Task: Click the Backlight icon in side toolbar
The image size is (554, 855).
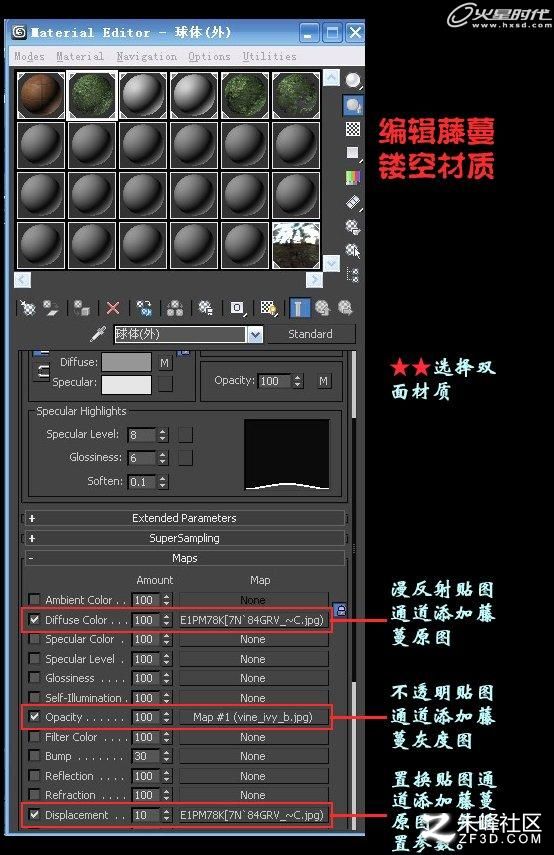Action: point(353,105)
